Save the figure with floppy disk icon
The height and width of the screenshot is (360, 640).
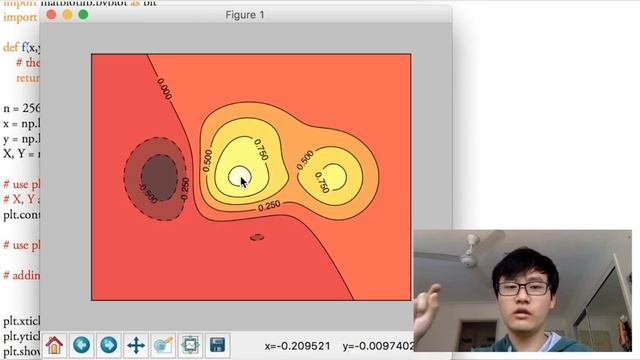tap(218, 345)
